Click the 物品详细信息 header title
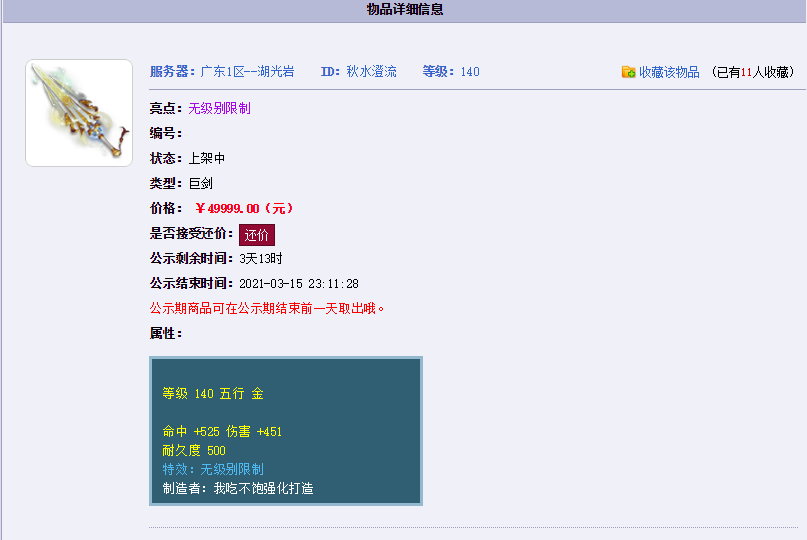807x540 pixels. pyautogui.click(x=405, y=9)
